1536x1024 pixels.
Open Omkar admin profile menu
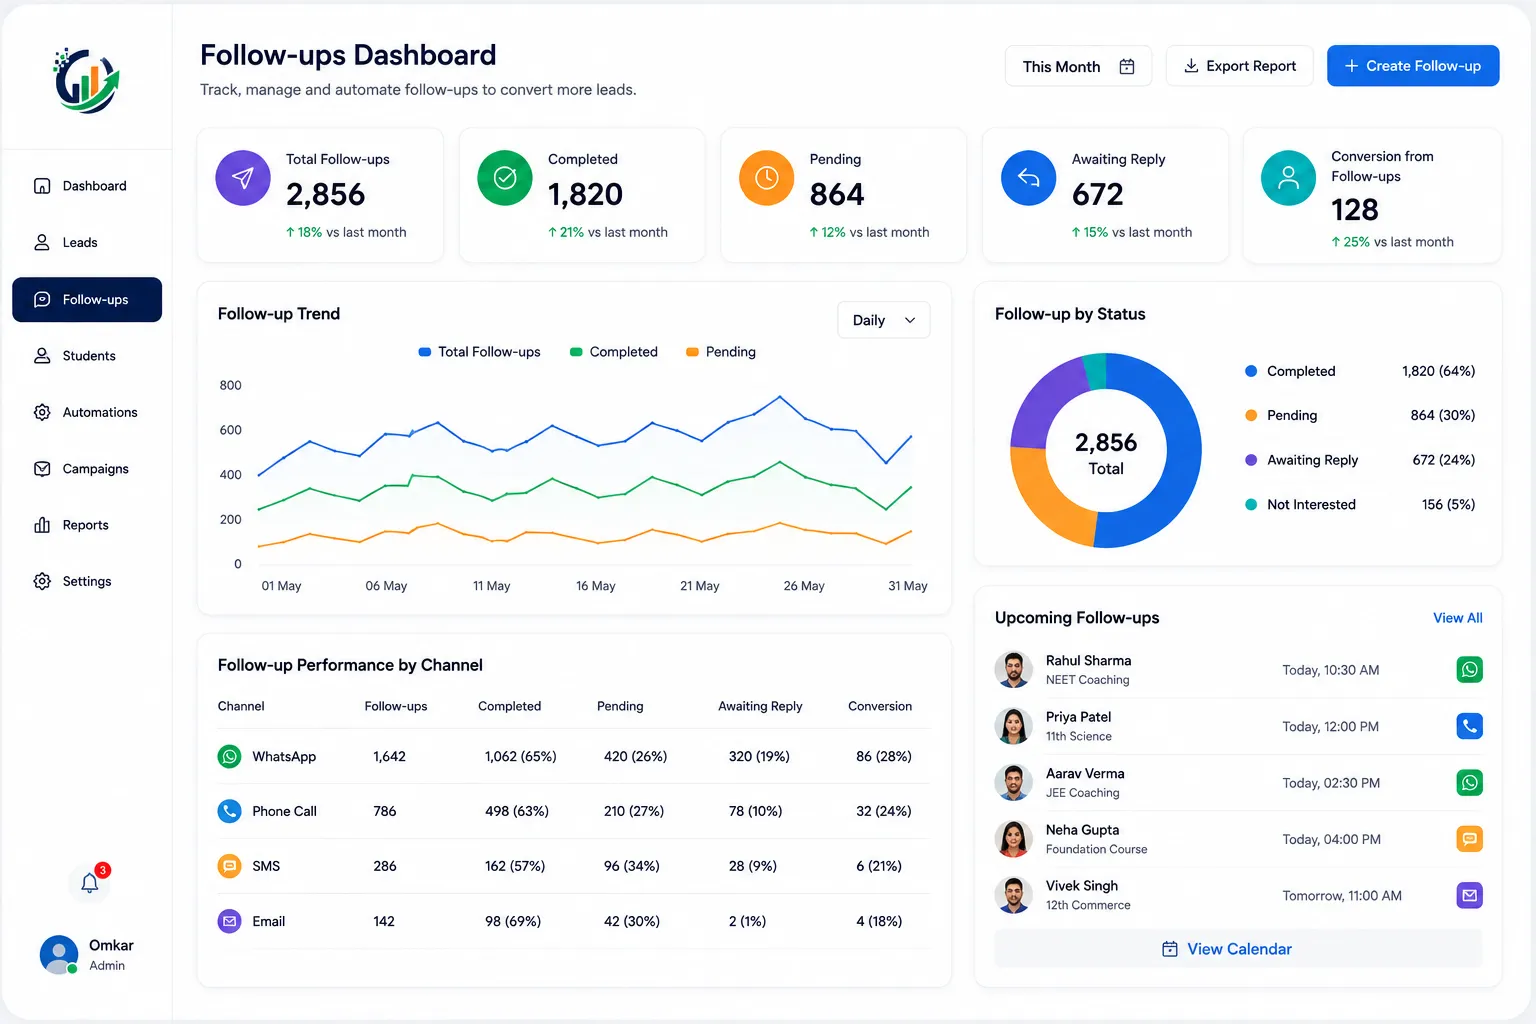87,955
